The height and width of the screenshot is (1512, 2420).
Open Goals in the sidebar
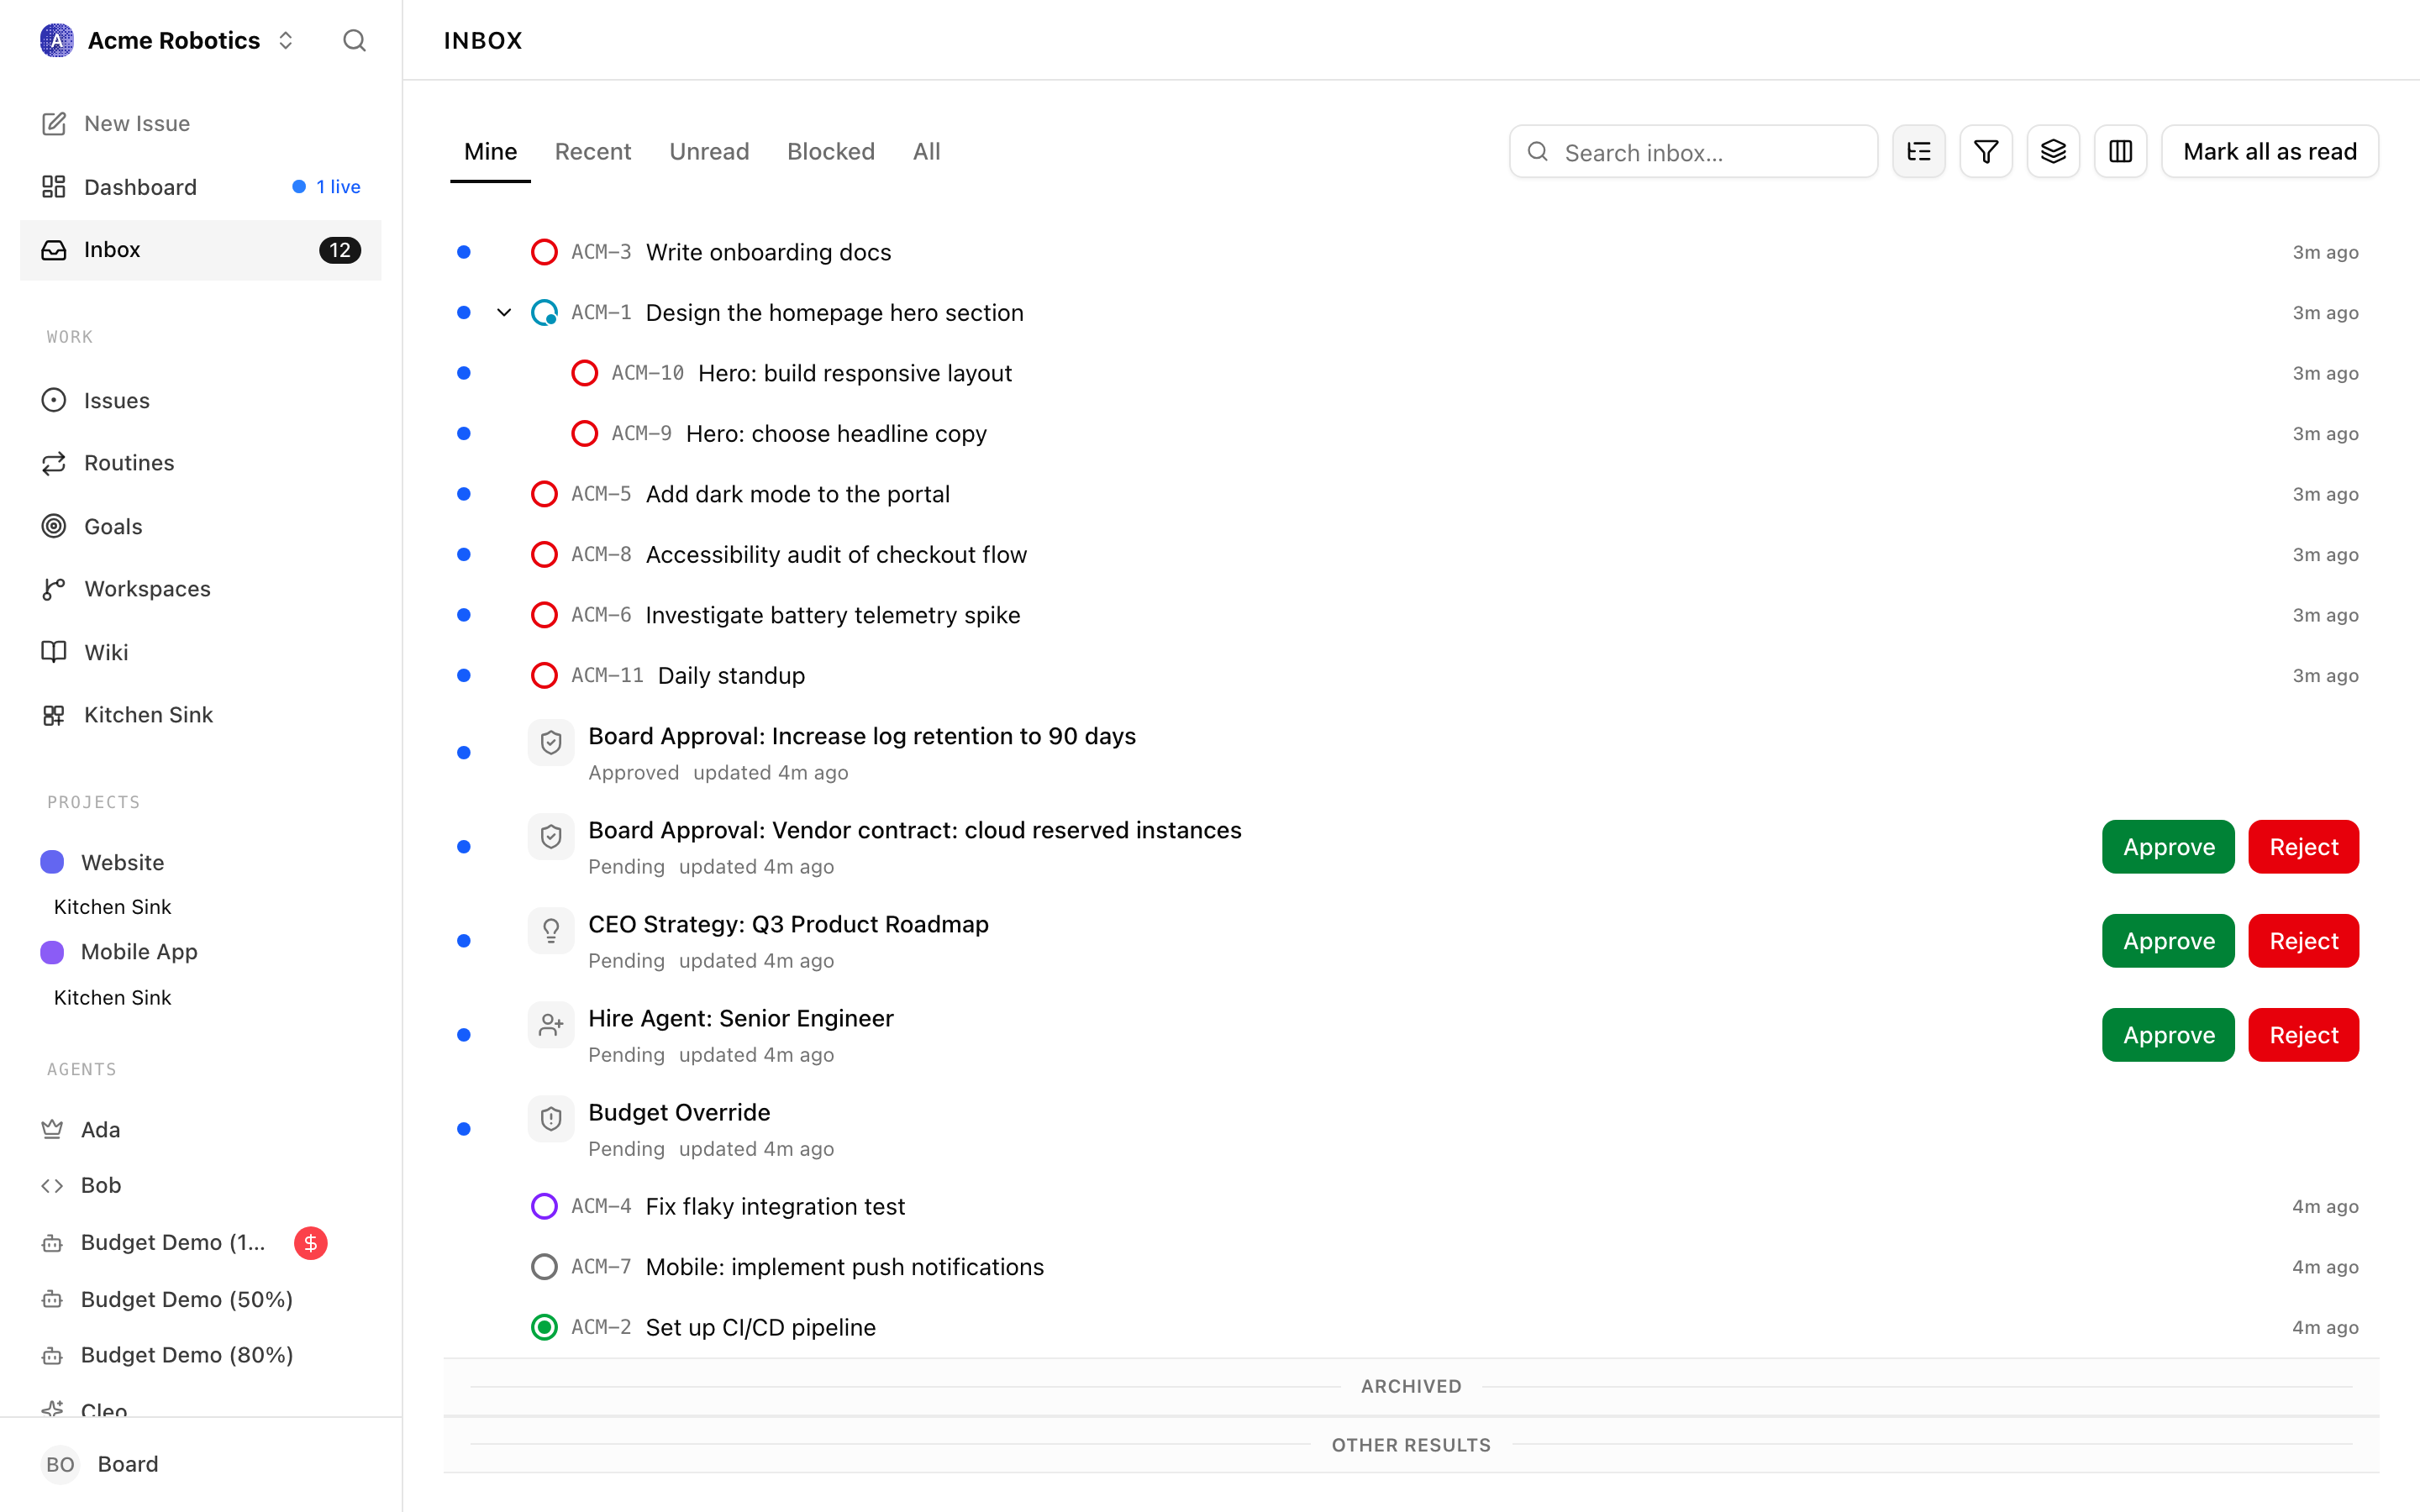pos(200,526)
